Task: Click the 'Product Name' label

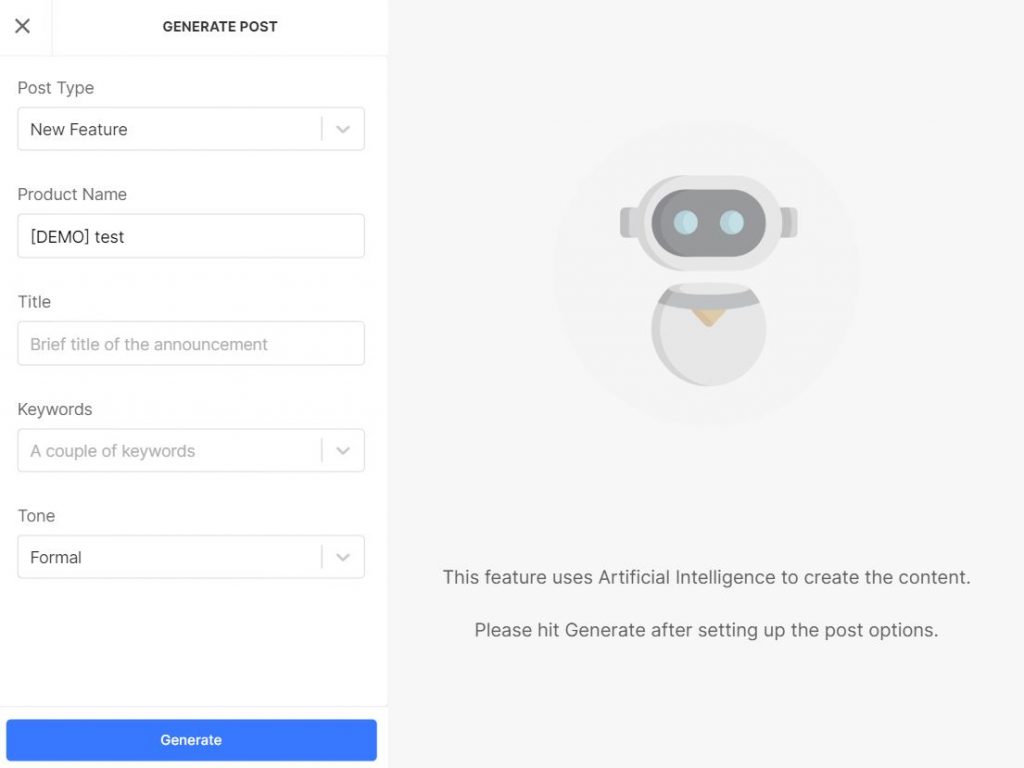Action: point(72,194)
